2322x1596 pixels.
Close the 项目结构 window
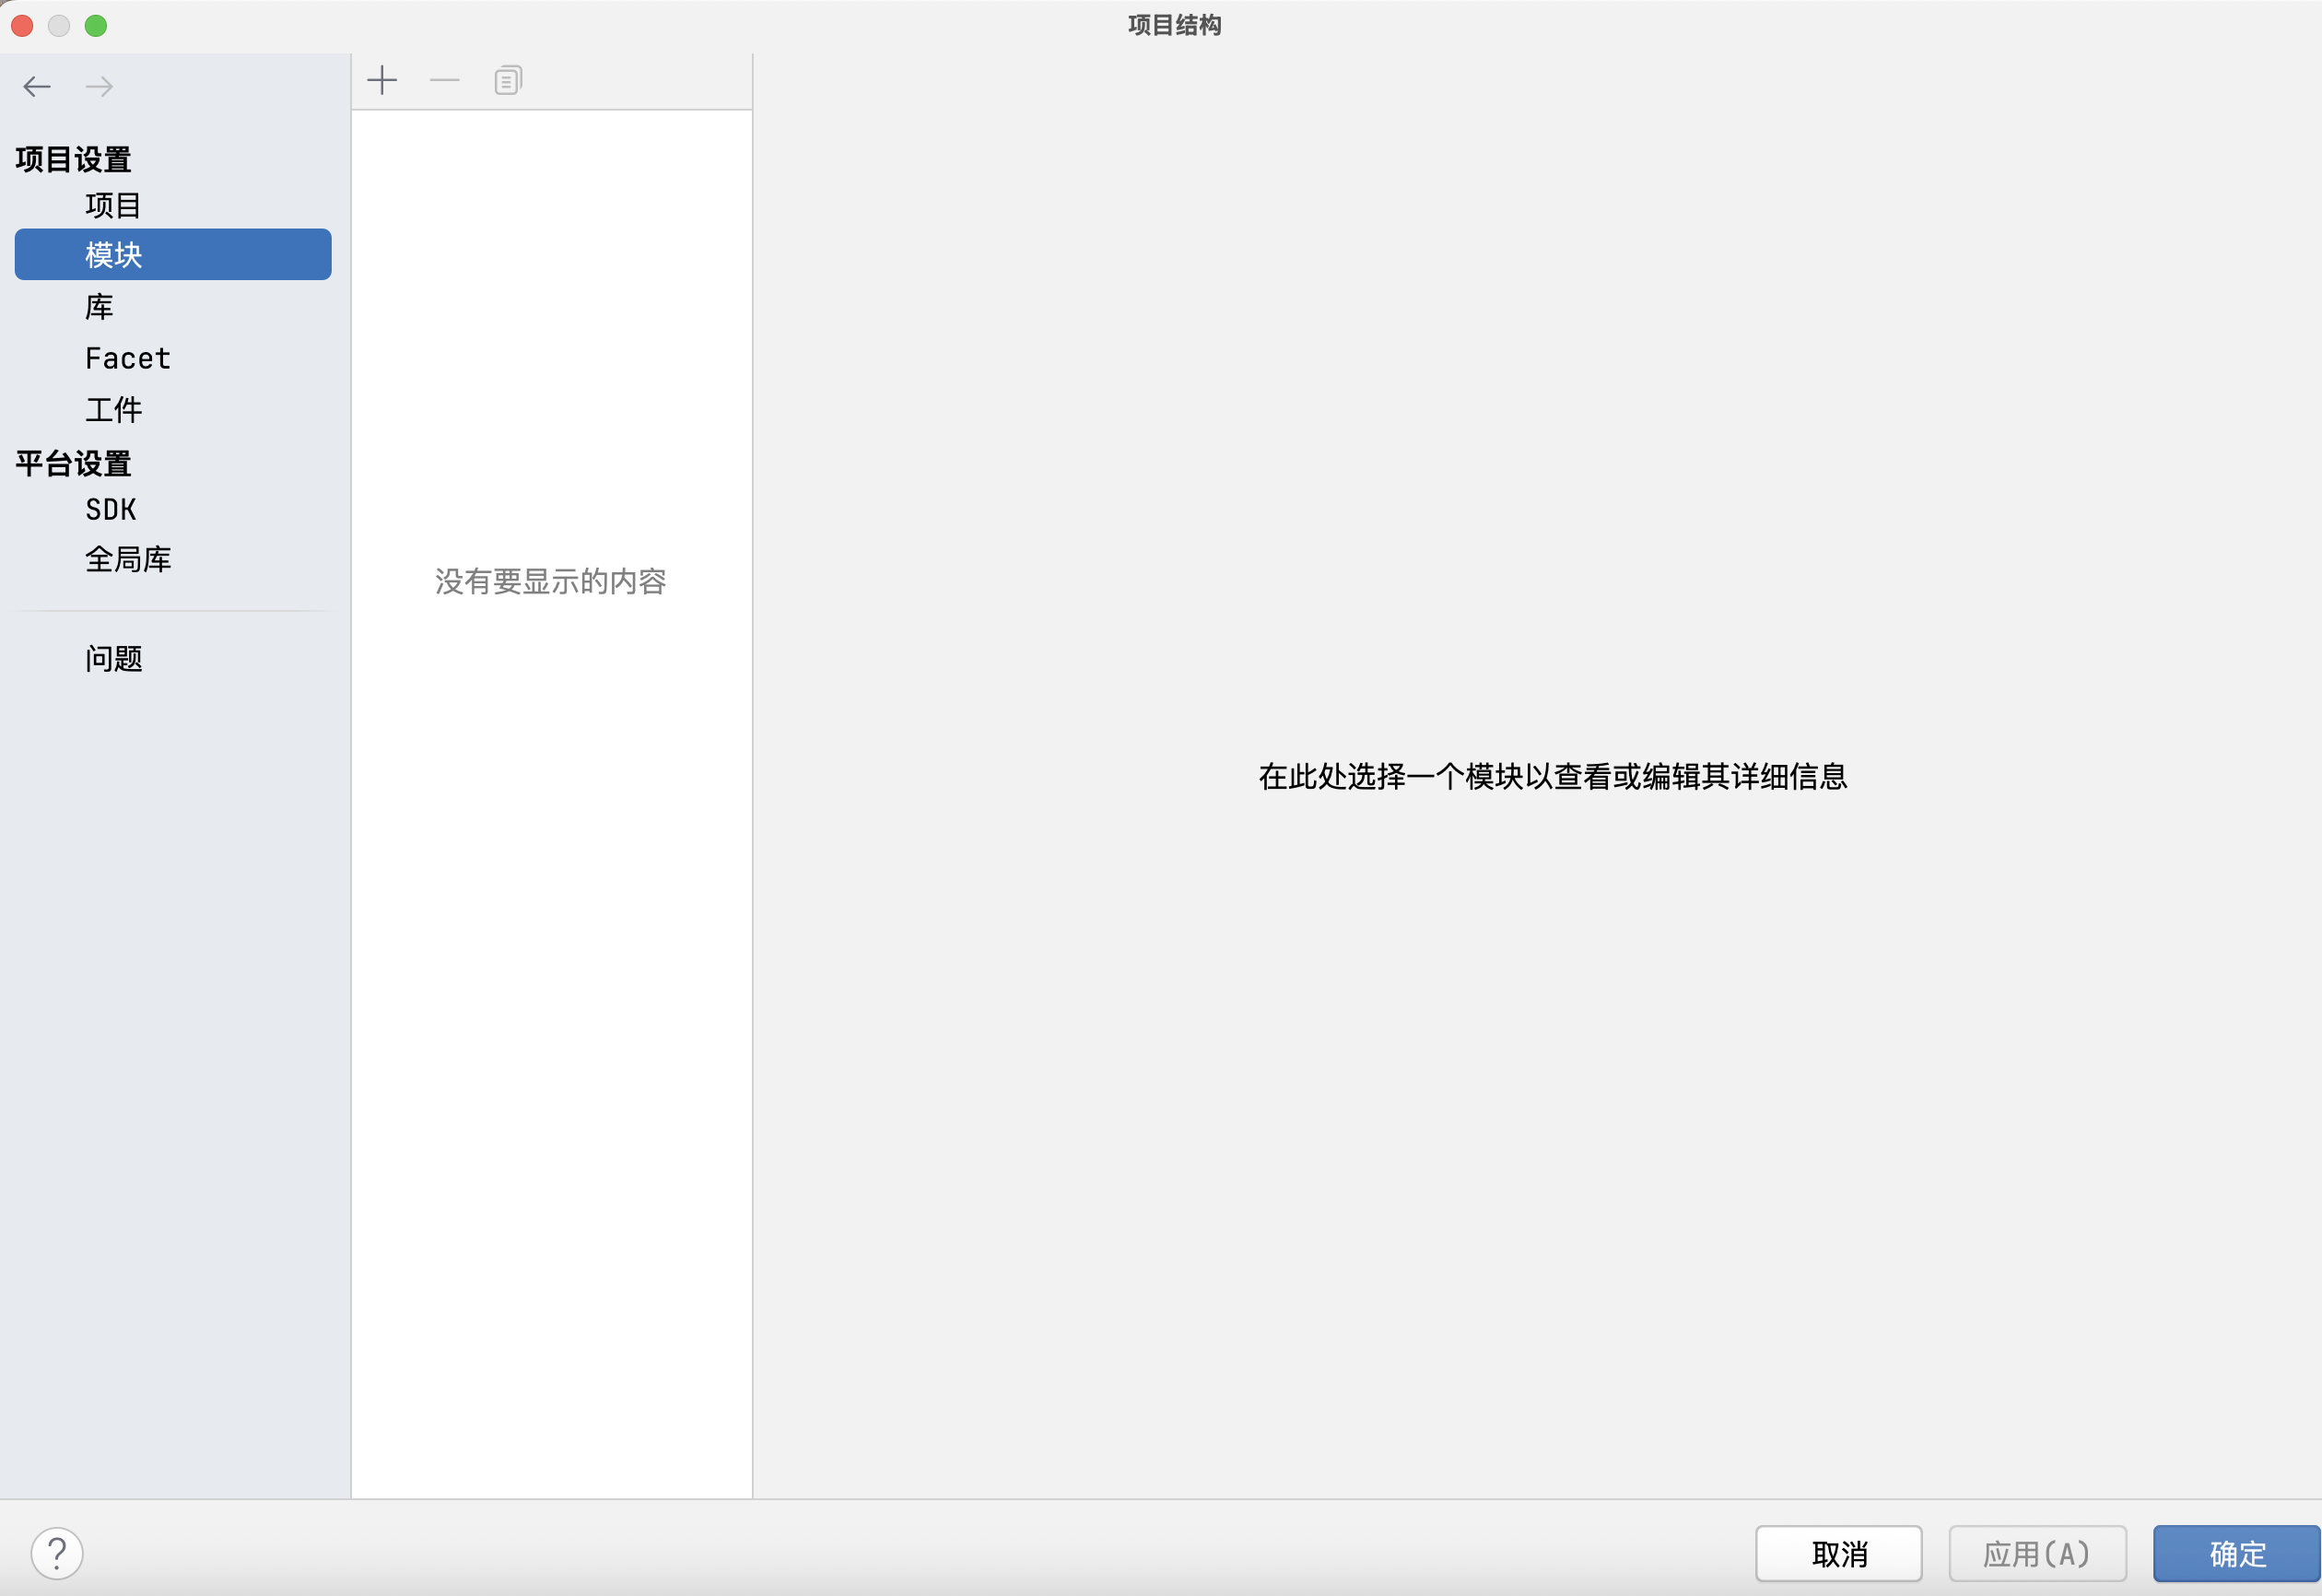tap(22, 25)
